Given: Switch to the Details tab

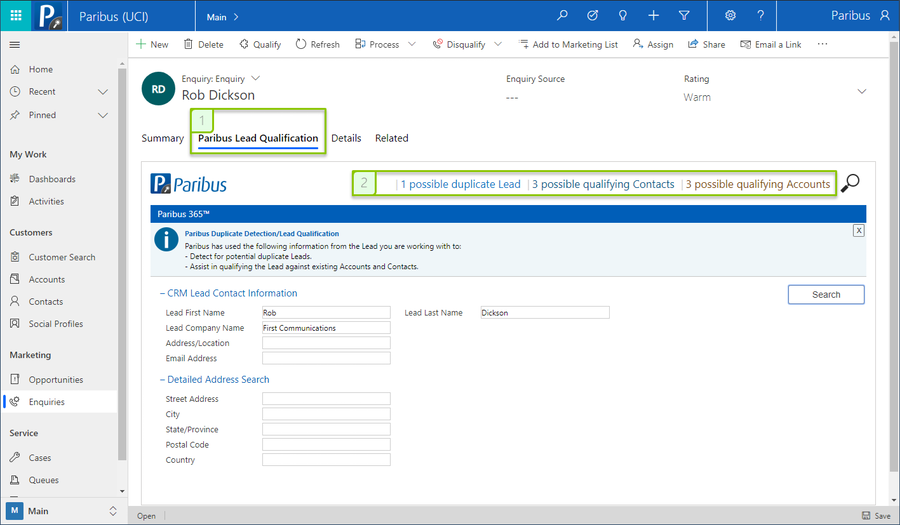Looking at the screenshot, I should tap(346, 138).
